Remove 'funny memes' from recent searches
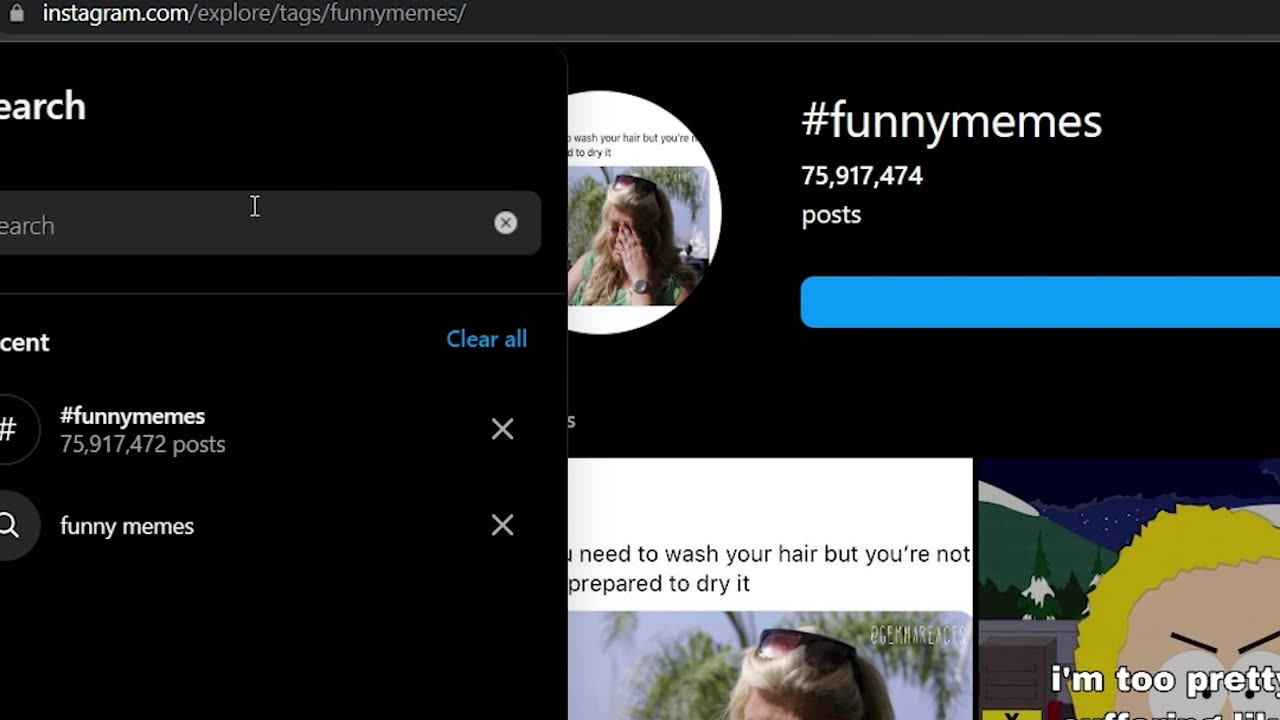The width and height of the screenshot is (1280, 720). [502, 525]
